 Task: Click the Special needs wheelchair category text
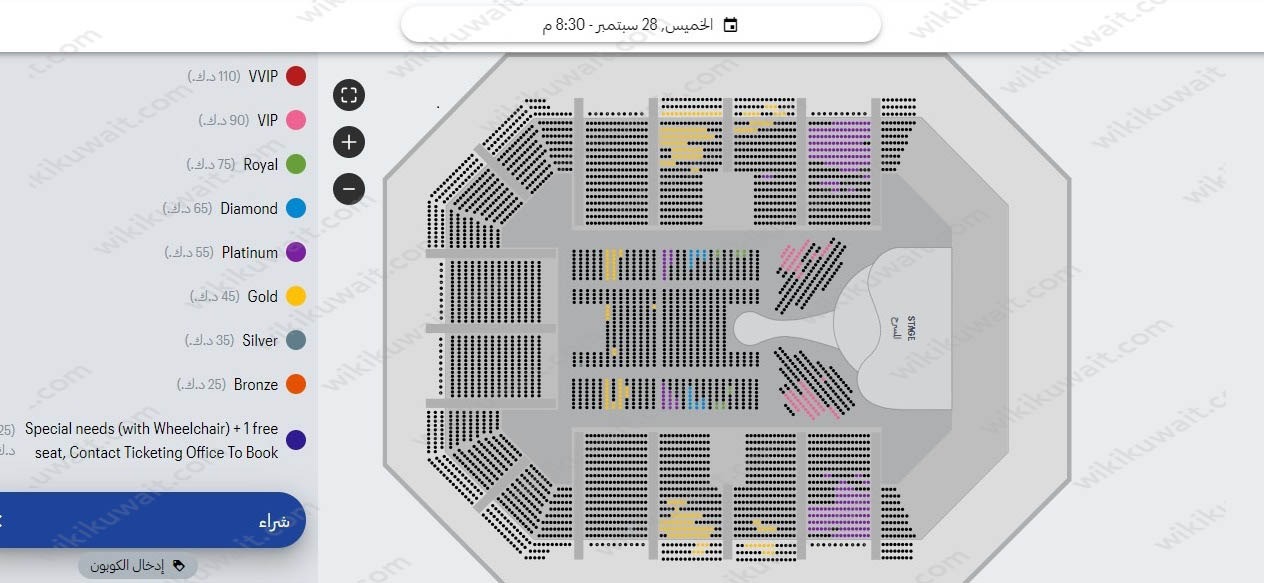tap(151, 440)
